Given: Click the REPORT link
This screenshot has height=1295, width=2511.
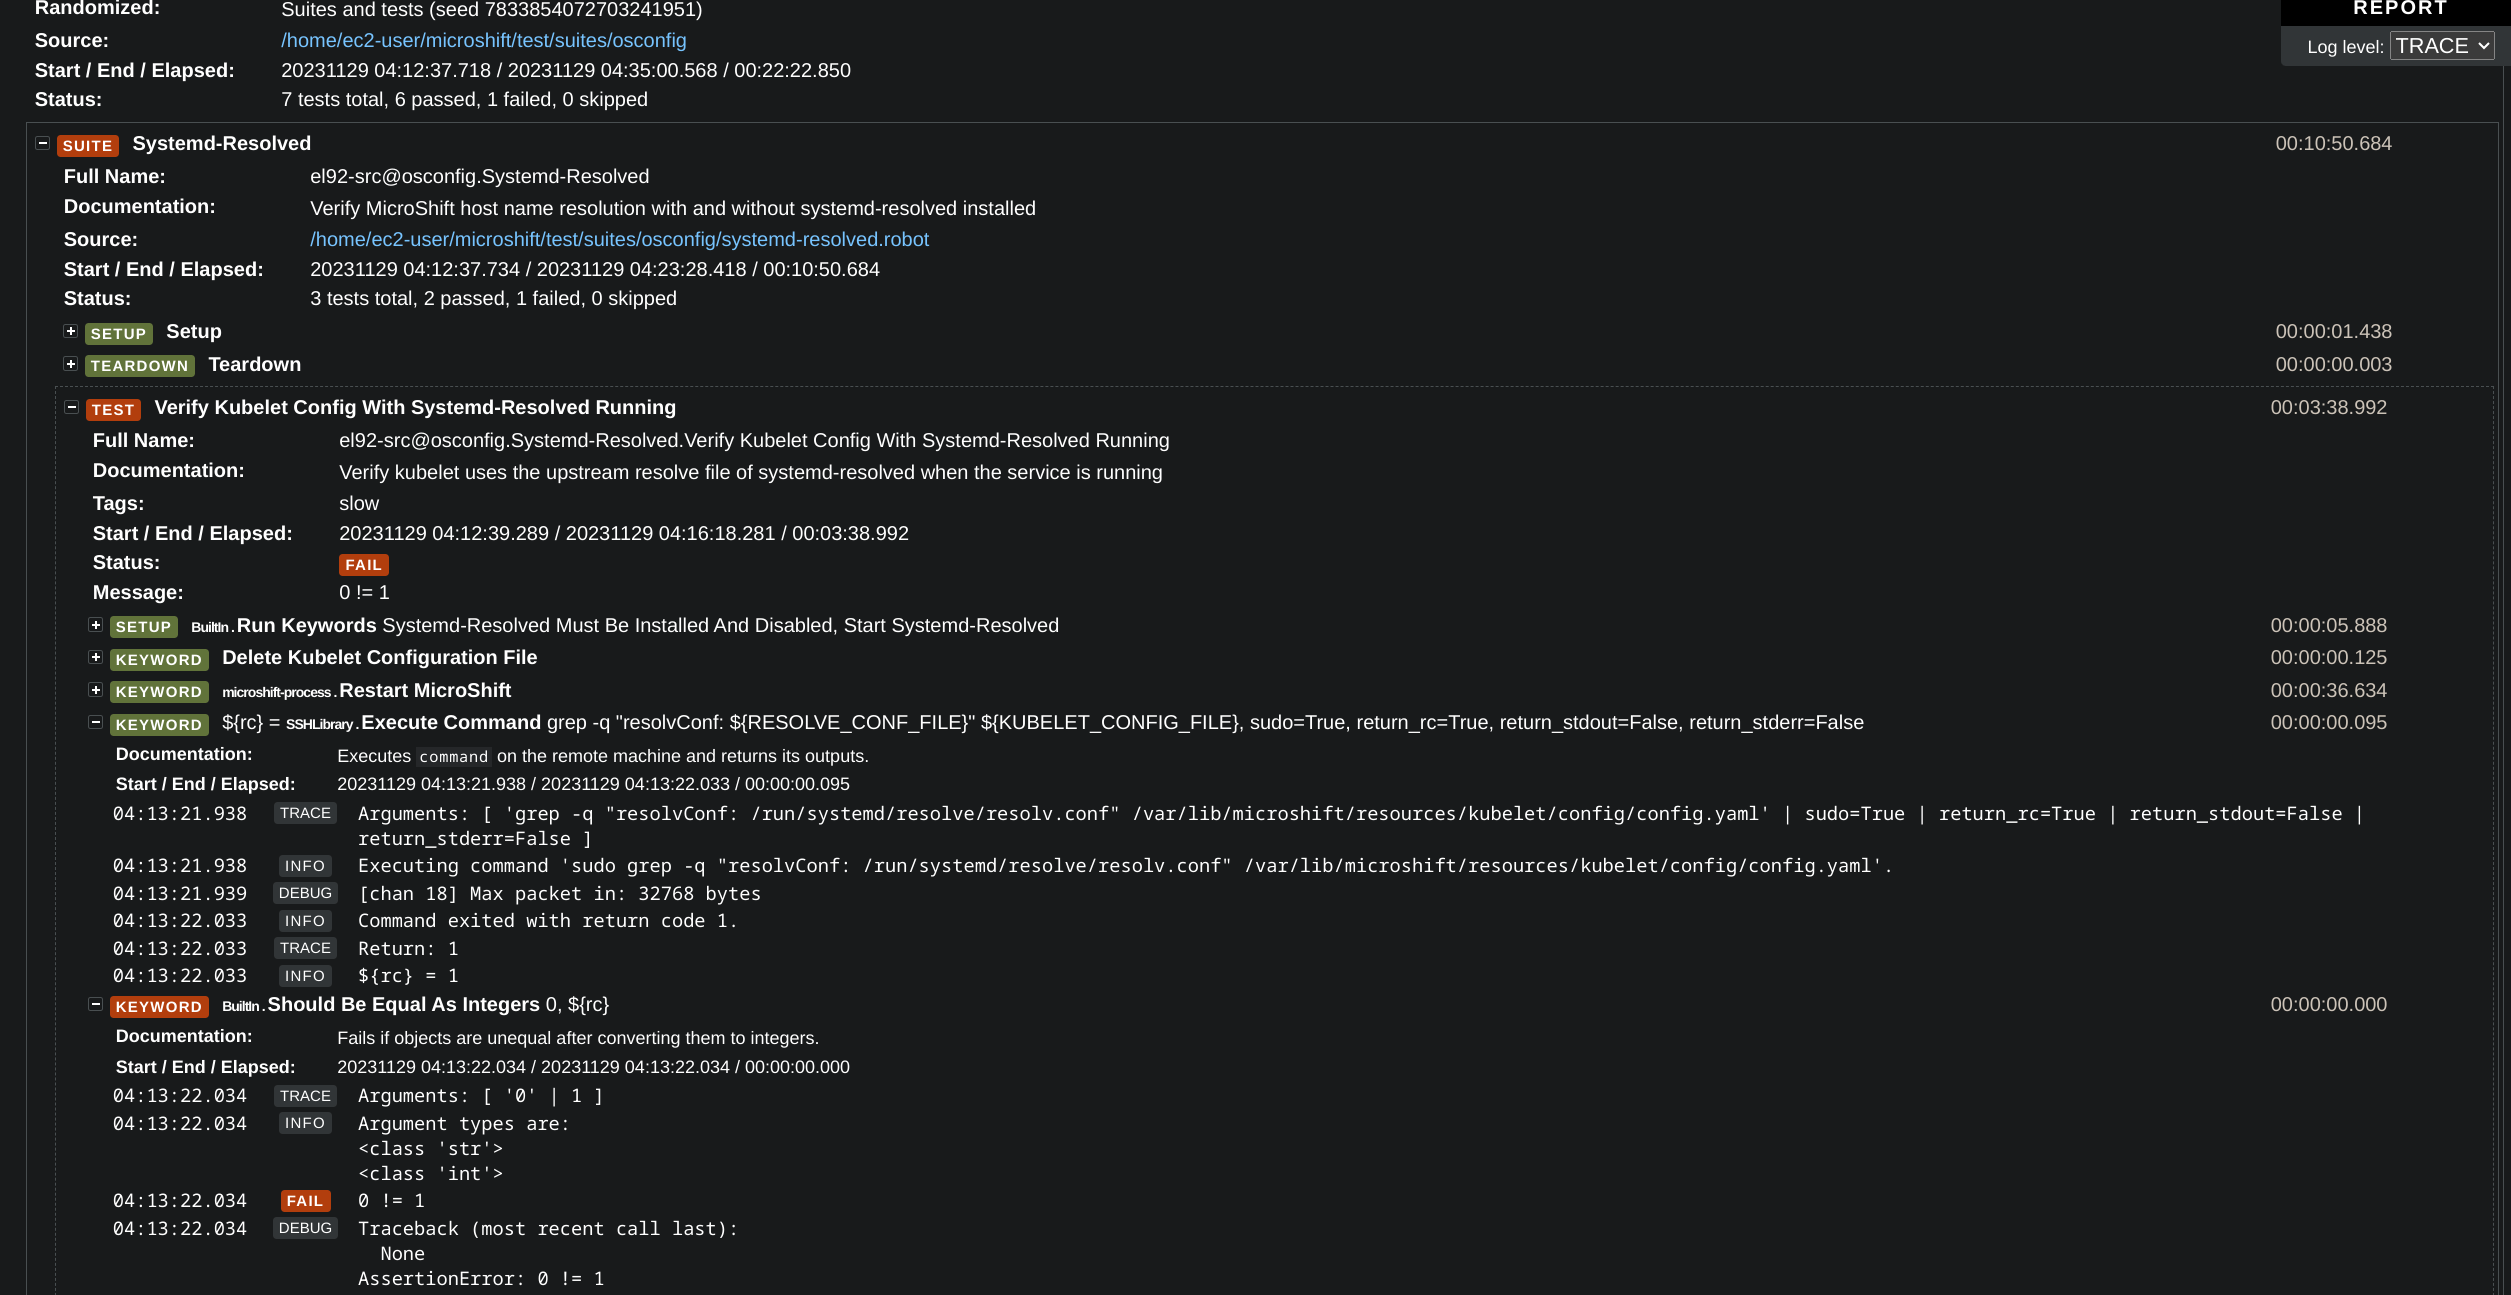Looking at the screenshot, I should 2399,9.
